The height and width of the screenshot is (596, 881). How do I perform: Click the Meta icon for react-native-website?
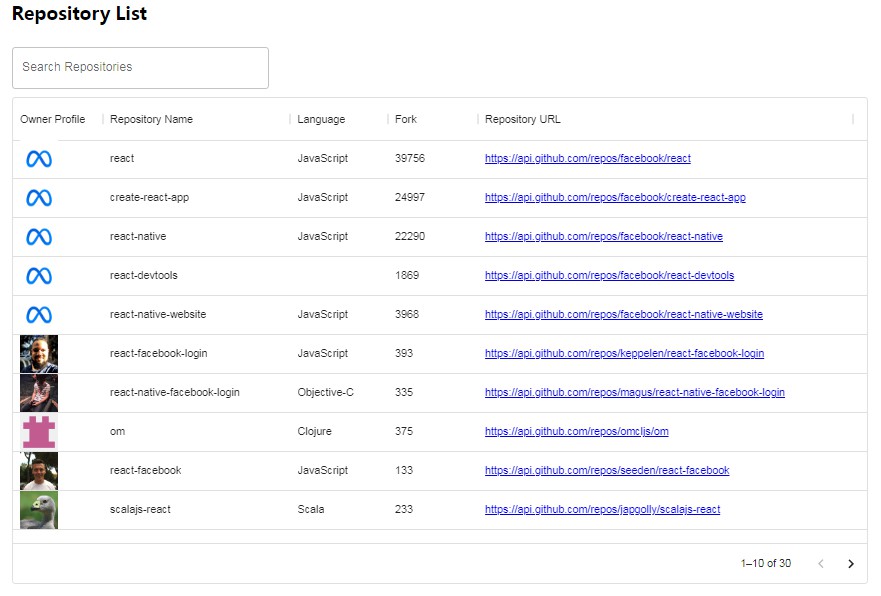tap(38, 314)
